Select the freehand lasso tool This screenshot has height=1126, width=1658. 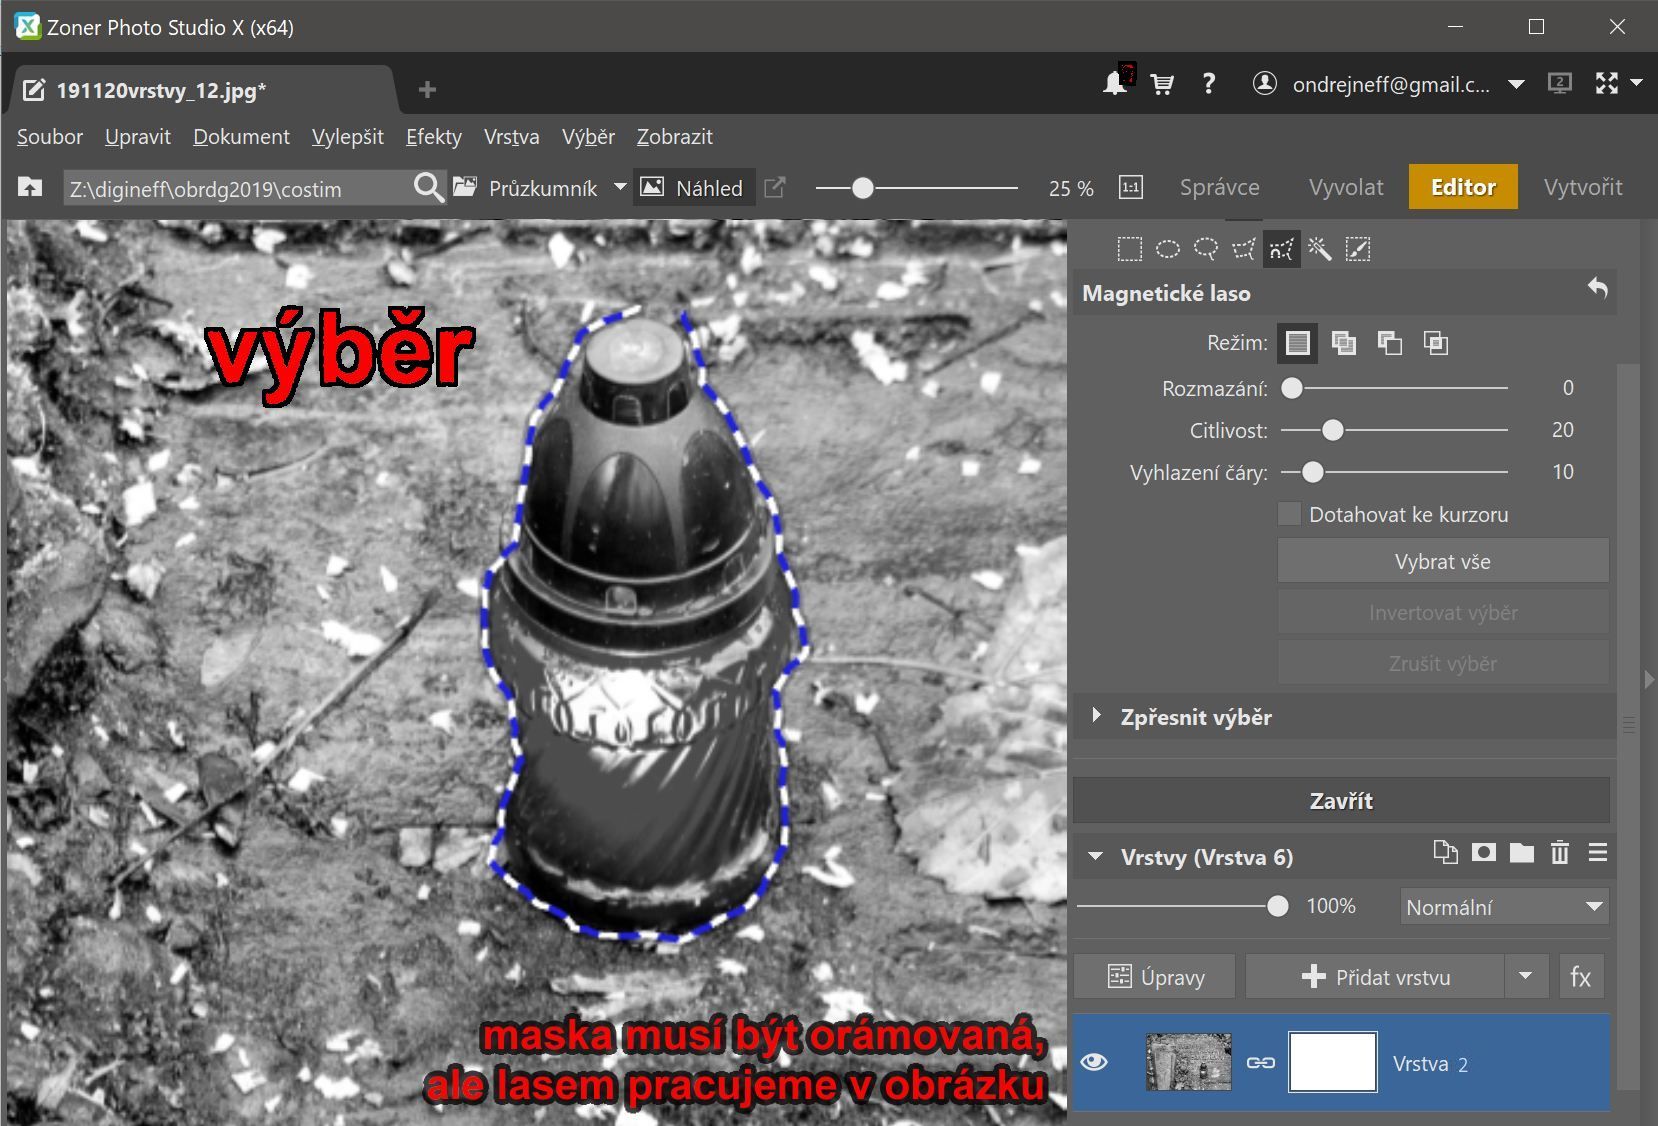click(x=1206, y=249)
